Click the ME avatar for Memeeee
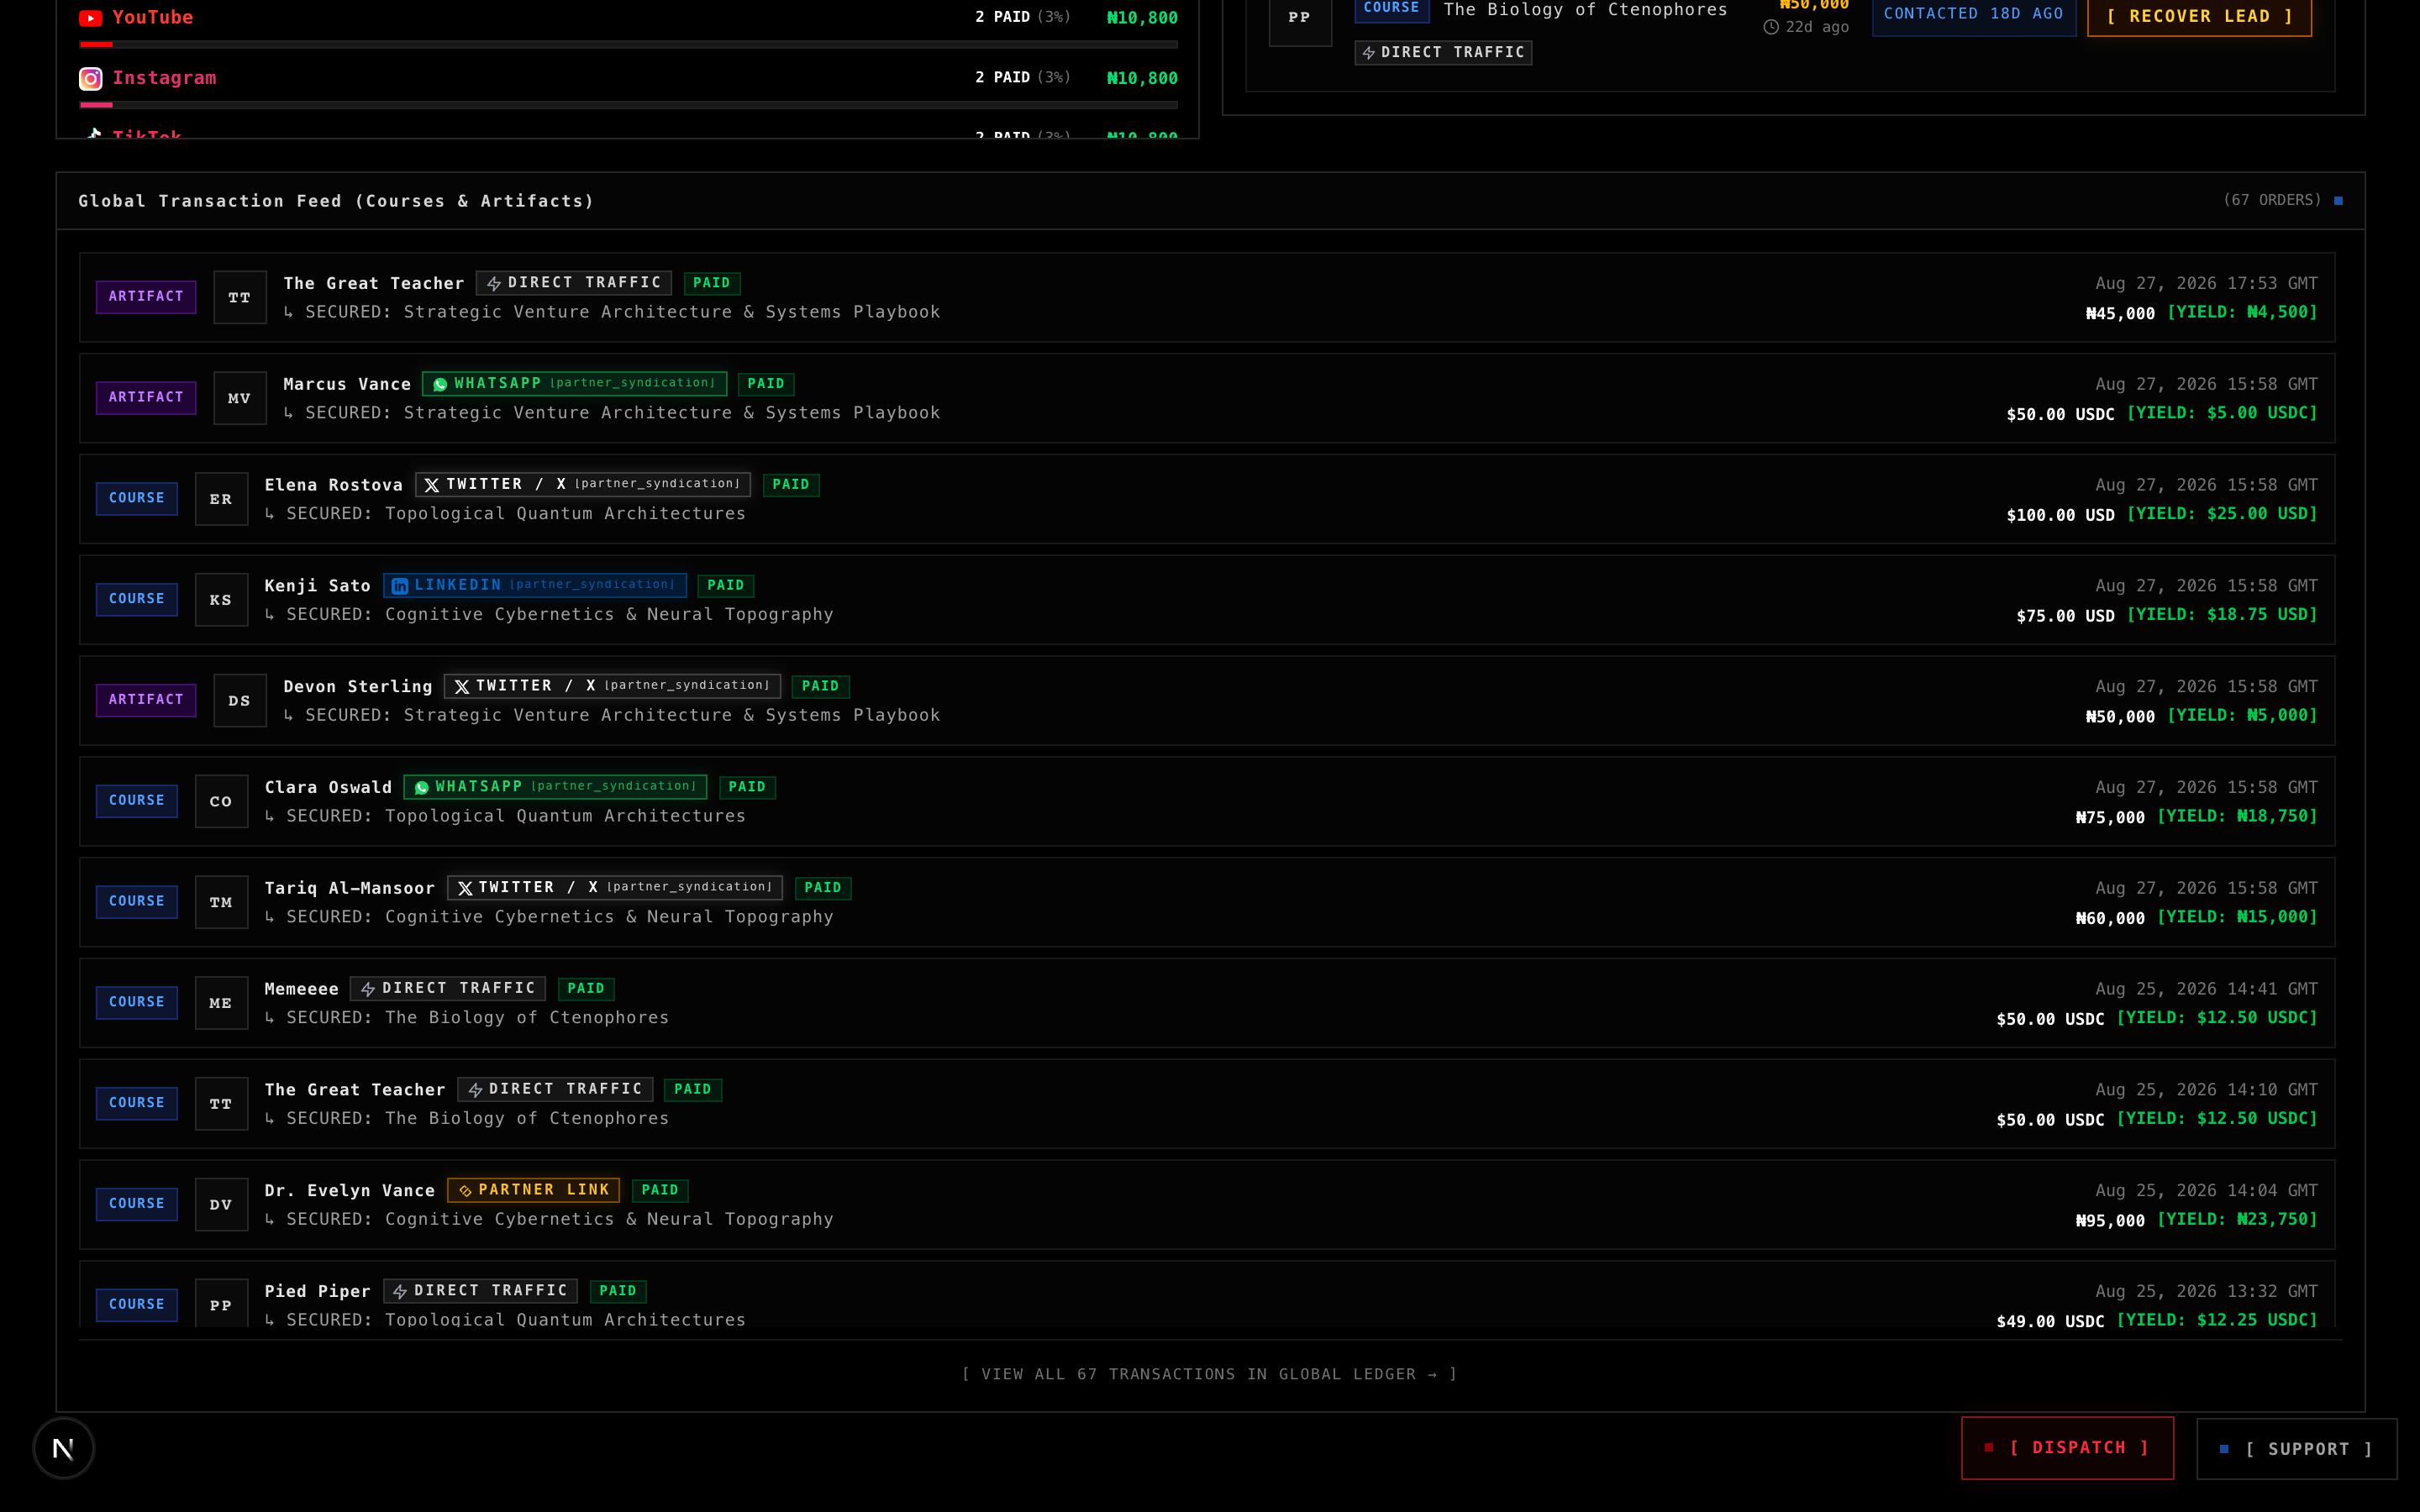 click(221, 1003)
